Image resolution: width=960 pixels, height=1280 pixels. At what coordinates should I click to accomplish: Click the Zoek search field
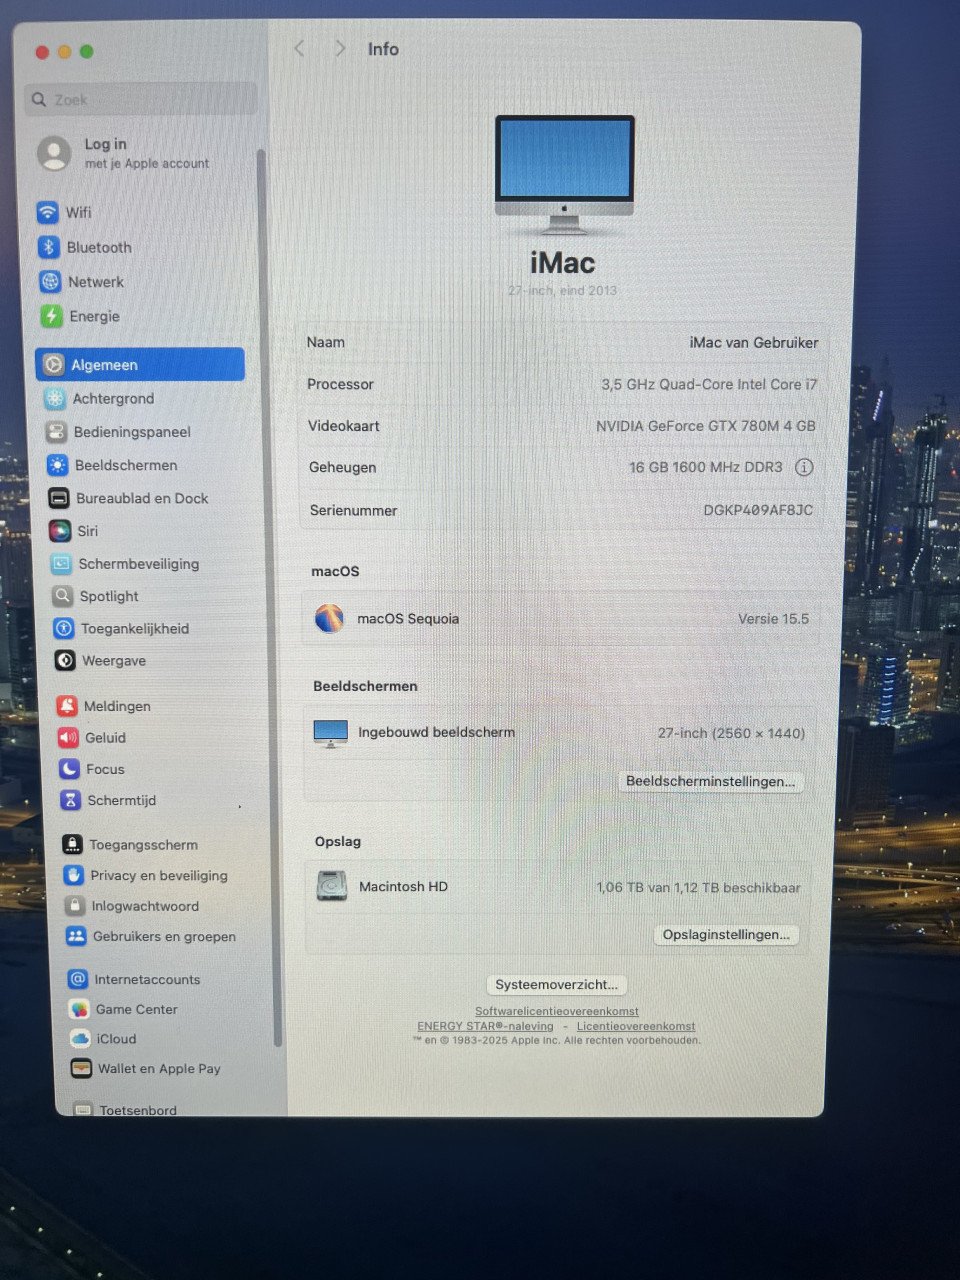click(141, 99)
